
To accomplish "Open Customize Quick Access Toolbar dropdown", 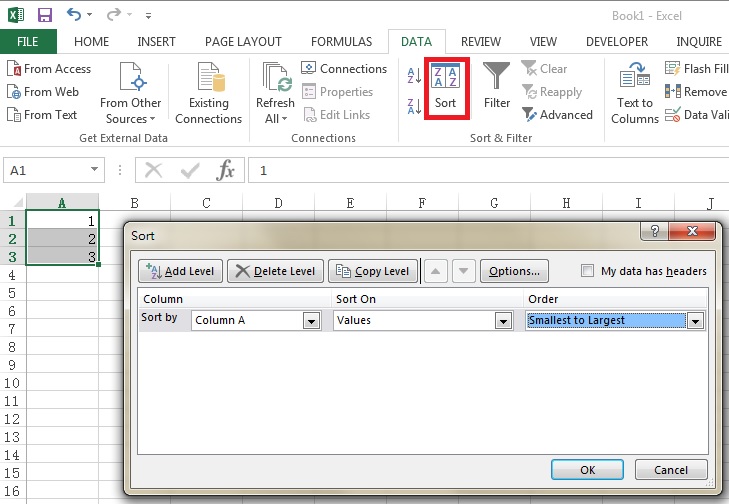I will [148, 15].
